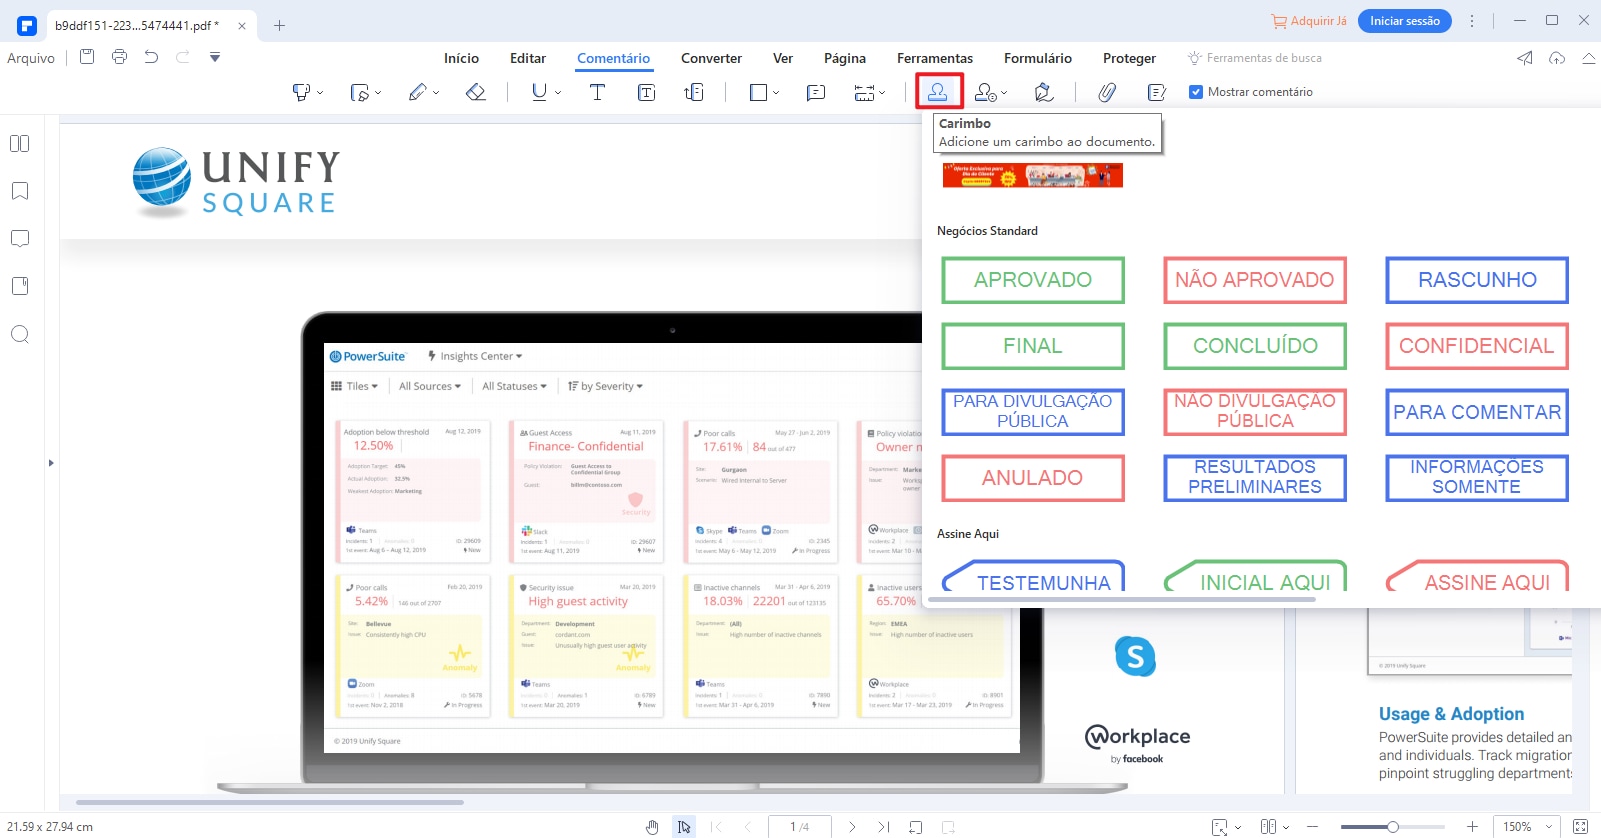
Task: Open the highlighter tool dropdown arrow
Action: (x=320, y=93)
